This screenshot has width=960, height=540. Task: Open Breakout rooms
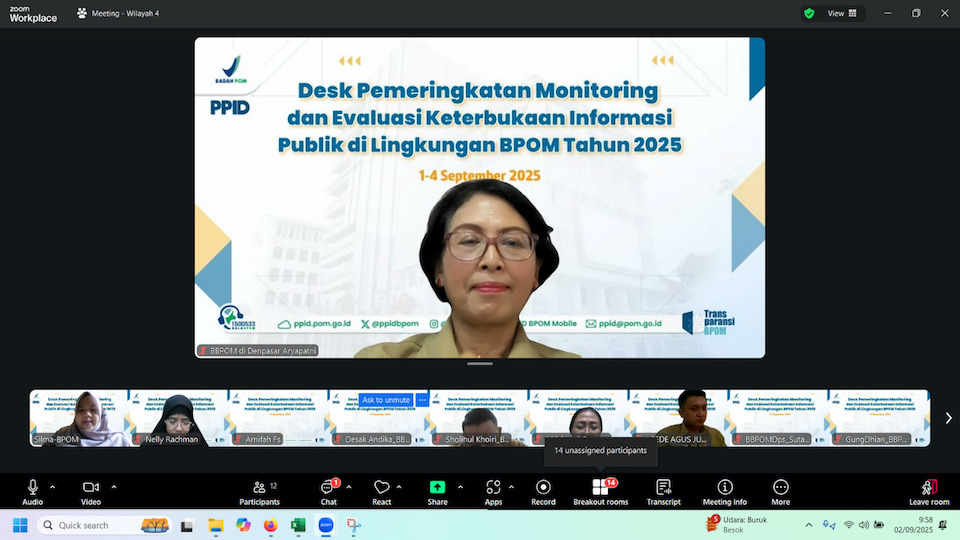(601, 492)
